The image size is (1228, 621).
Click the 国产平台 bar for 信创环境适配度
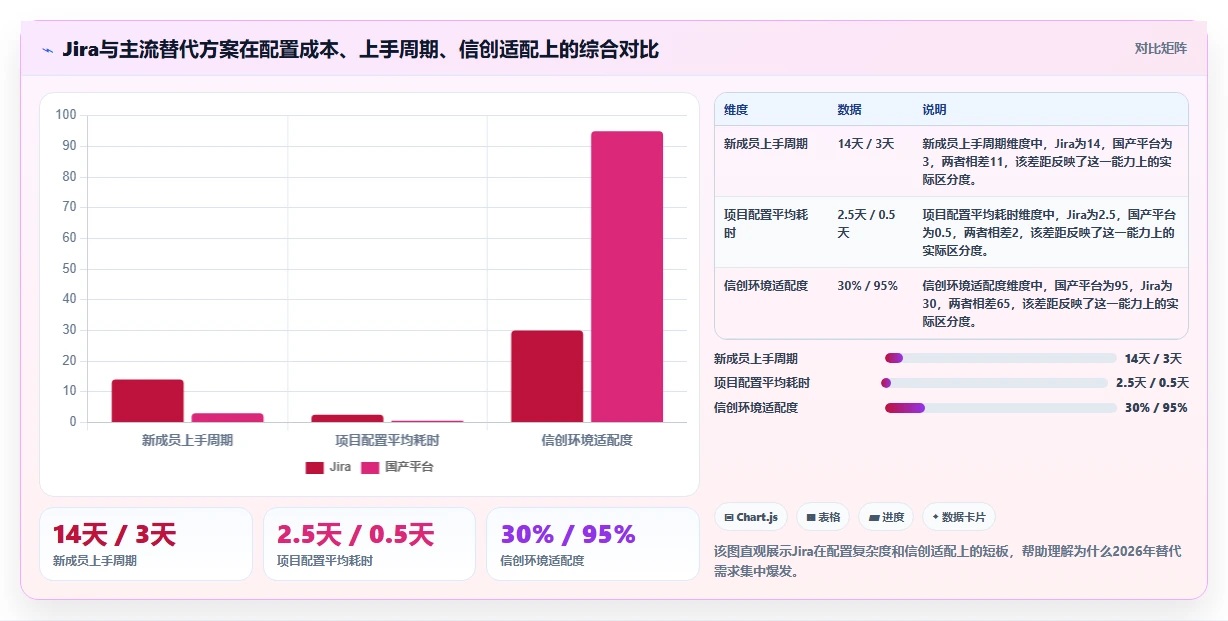click(627, 277)
